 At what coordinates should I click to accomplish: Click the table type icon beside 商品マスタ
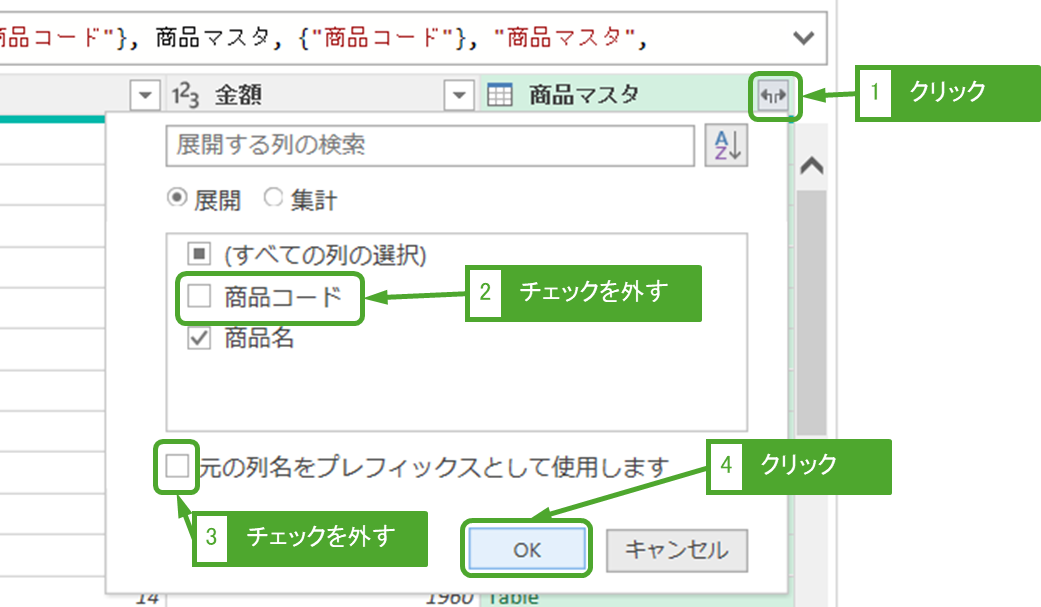500,96
